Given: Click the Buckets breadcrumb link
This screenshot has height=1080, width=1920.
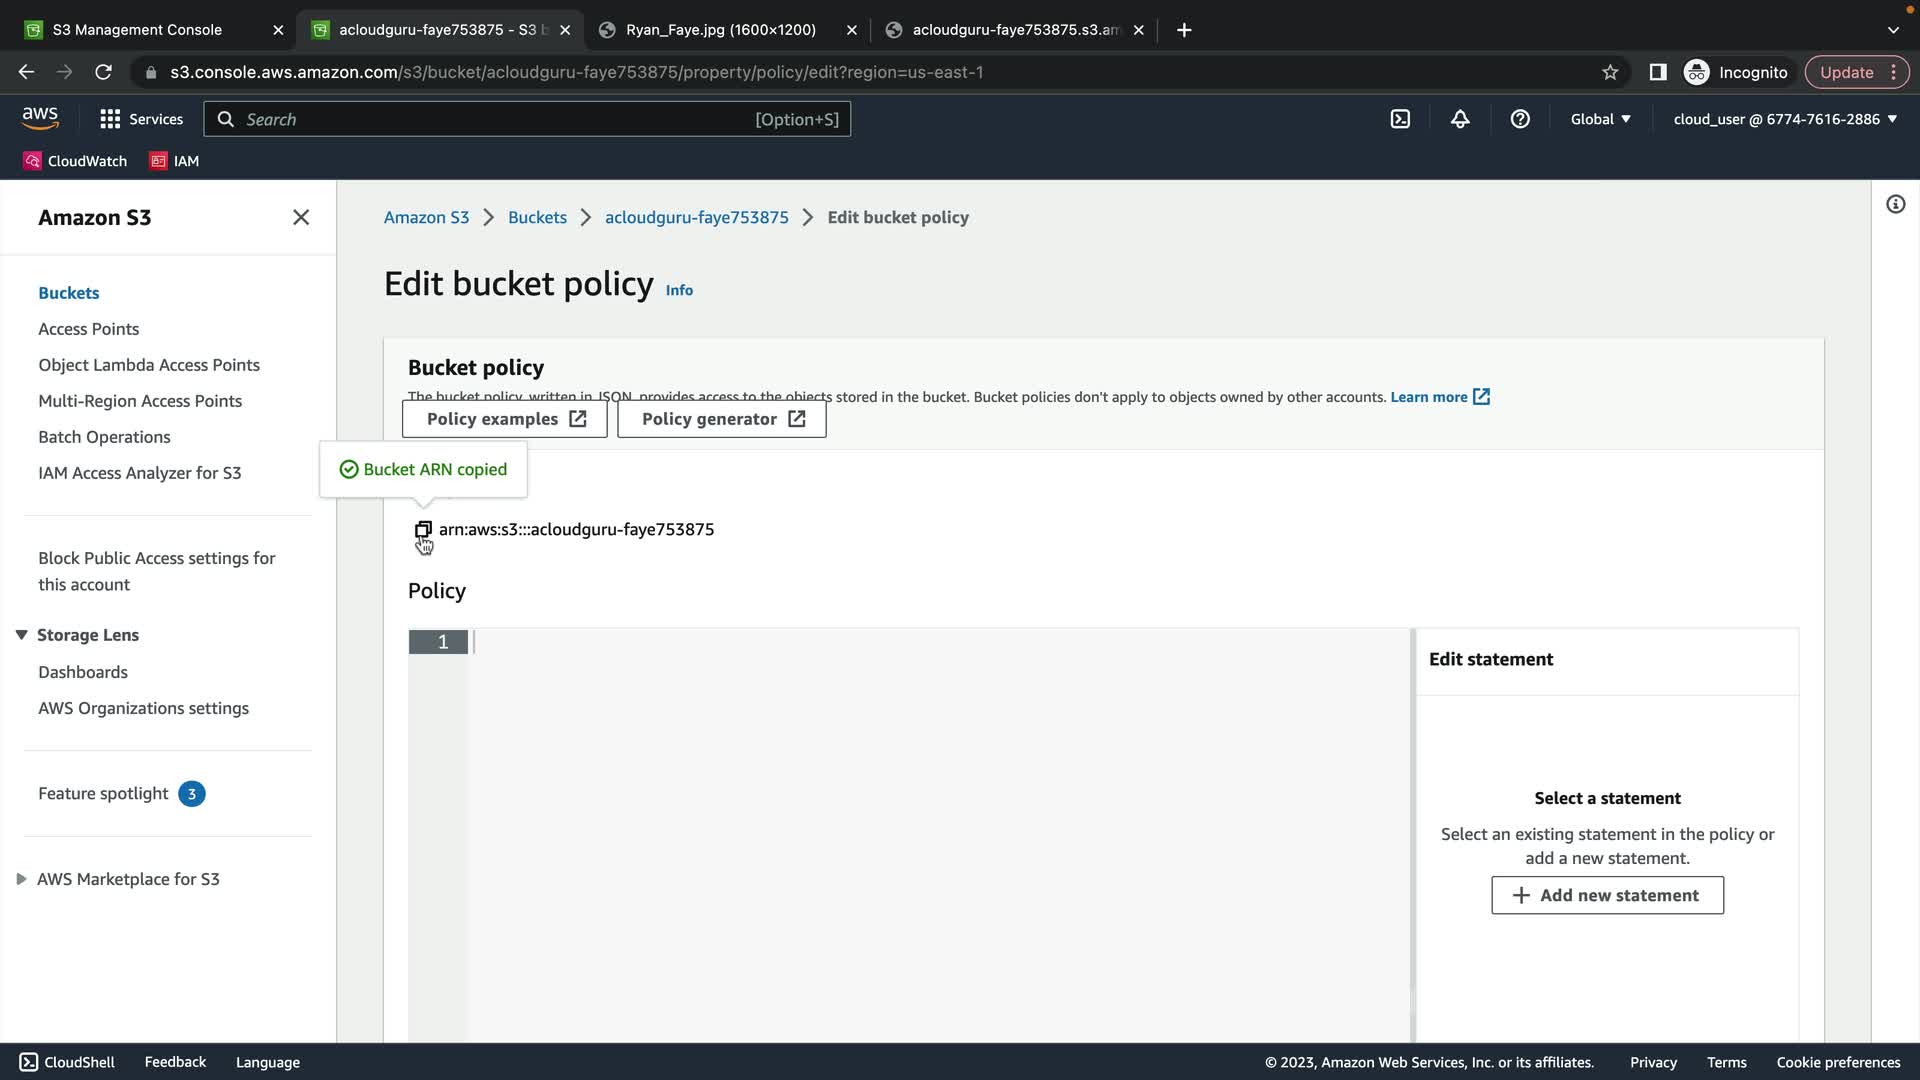Looking at the screenshot, I should tap(537, 217).
